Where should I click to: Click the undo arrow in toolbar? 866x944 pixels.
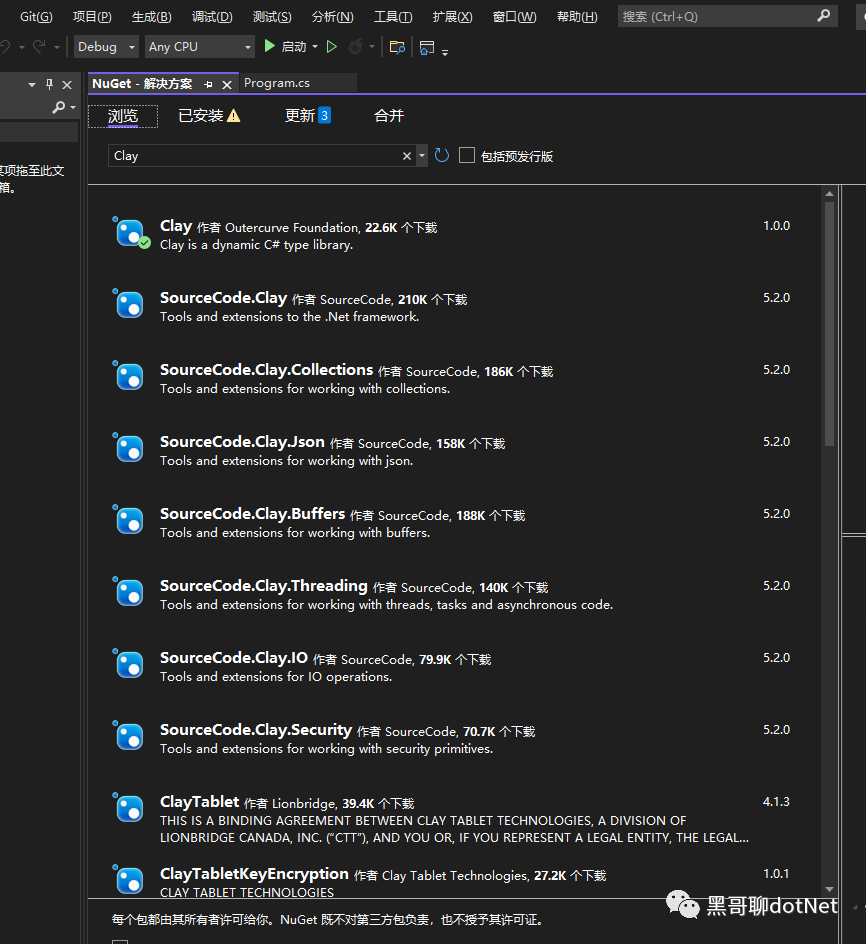(5, 46)
